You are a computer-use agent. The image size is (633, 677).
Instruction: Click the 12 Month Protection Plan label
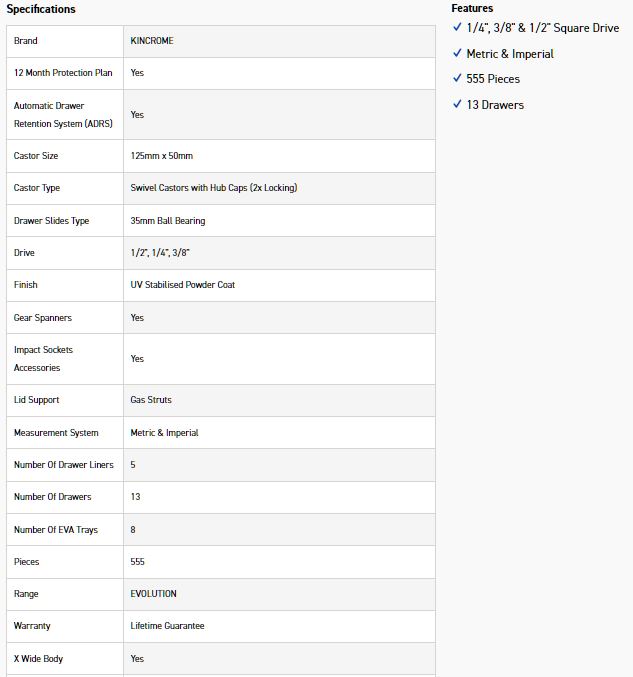point(63,73)
